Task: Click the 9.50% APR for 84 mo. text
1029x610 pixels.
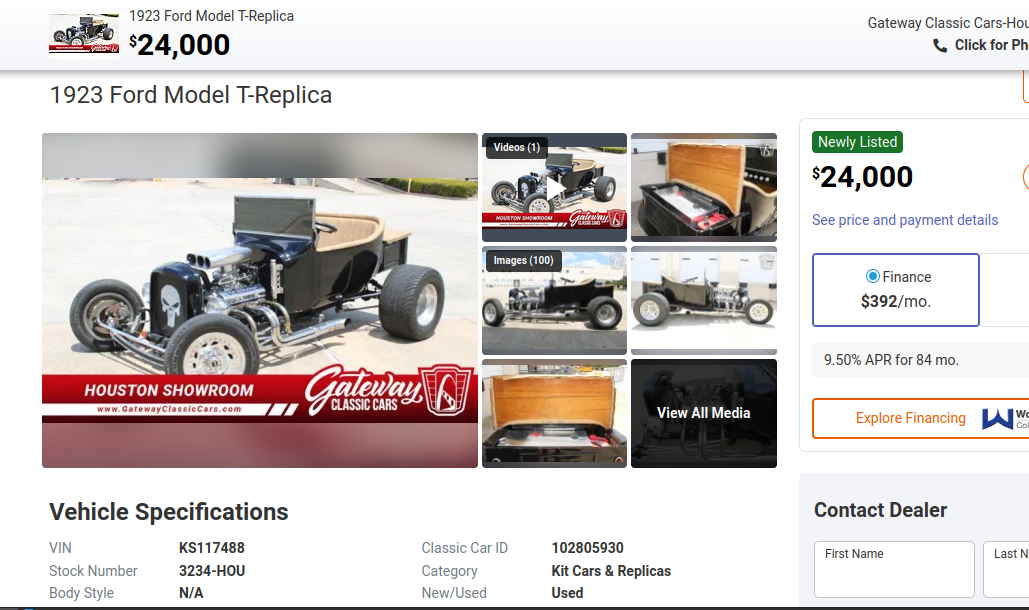Action: pos(891,360)
